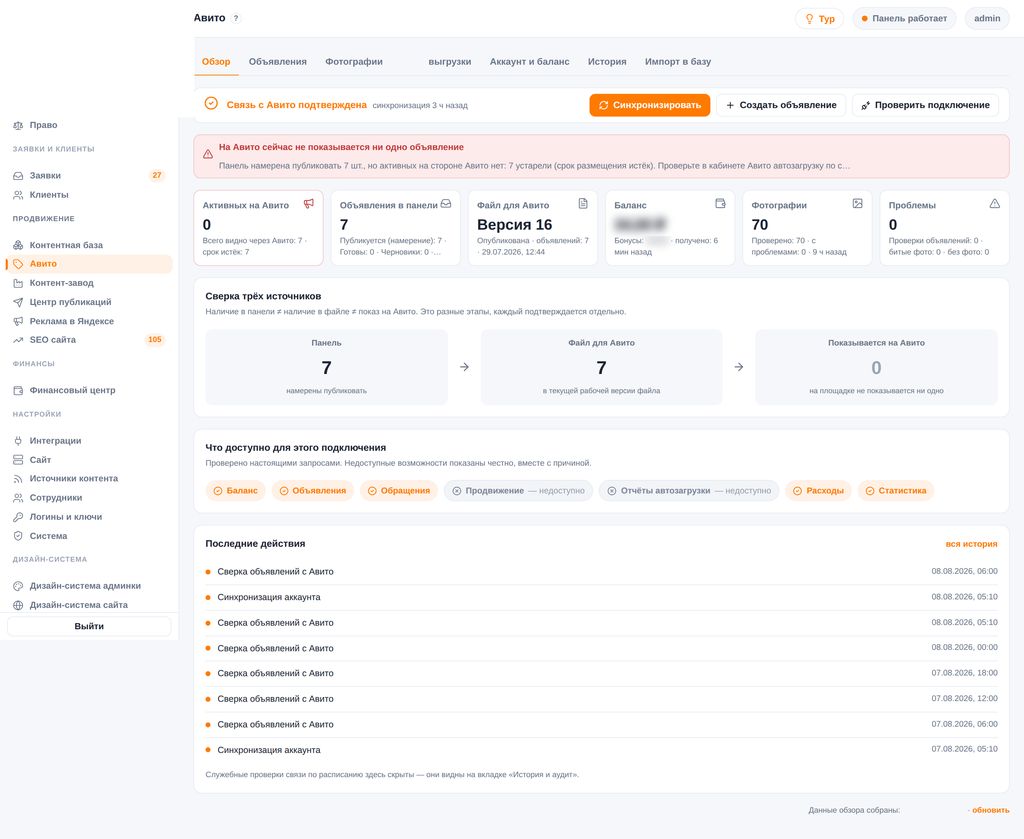The width and height of the screenshot is (1024, 839).
Task: Select the Обзор tab
Action: click(x=216, y=61)
